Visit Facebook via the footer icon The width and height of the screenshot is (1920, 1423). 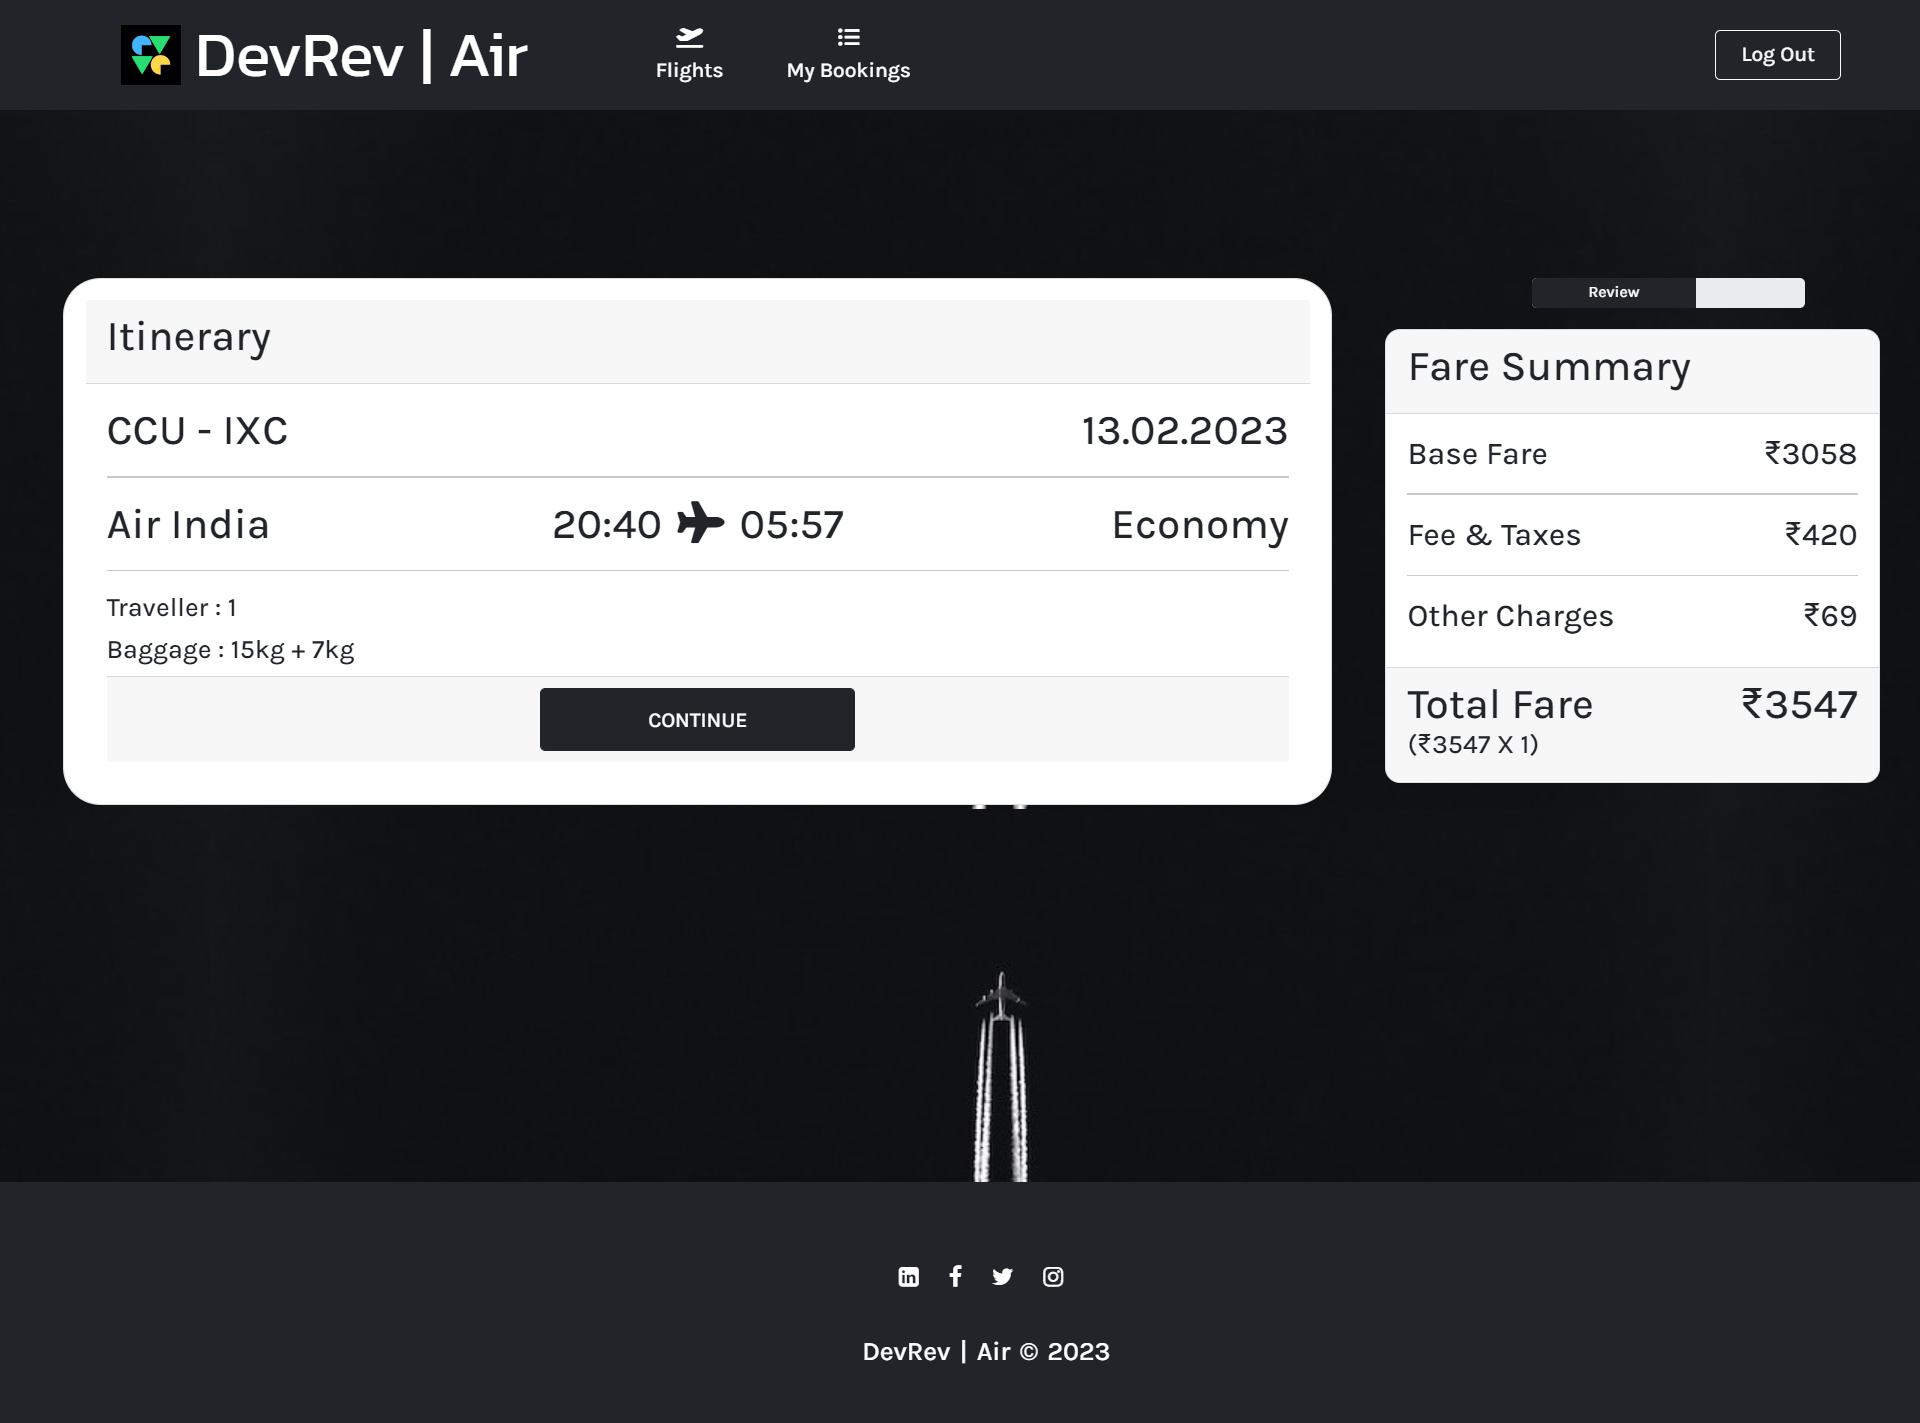pos(955,1276)
